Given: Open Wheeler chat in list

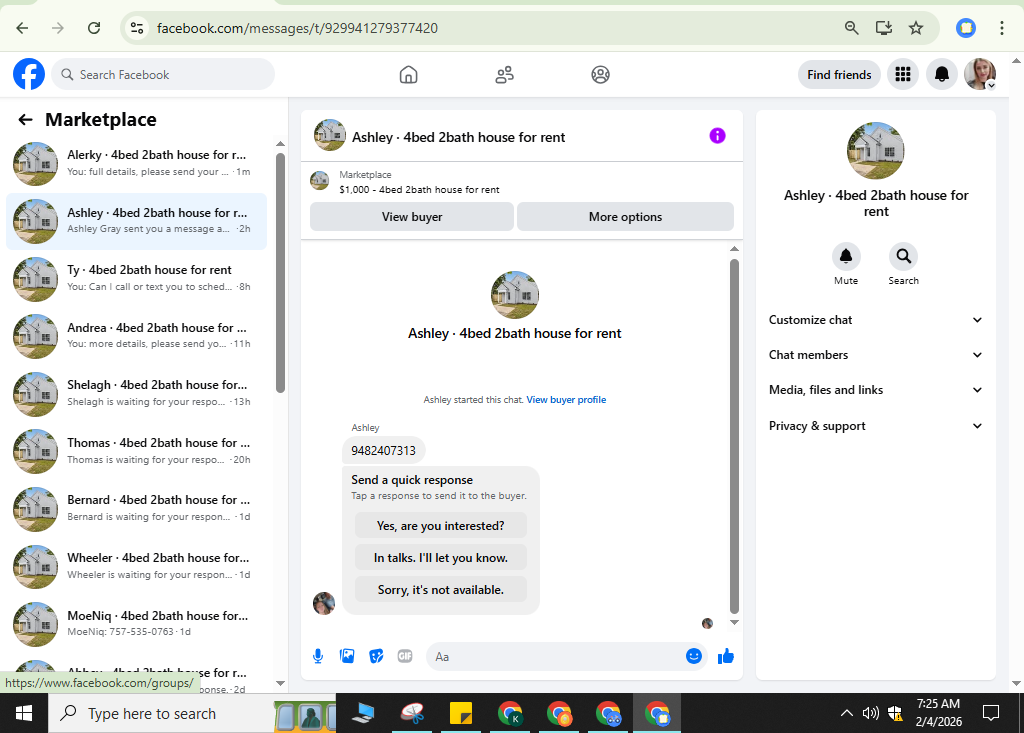Looking at the screenshot, I should (136, 566).
